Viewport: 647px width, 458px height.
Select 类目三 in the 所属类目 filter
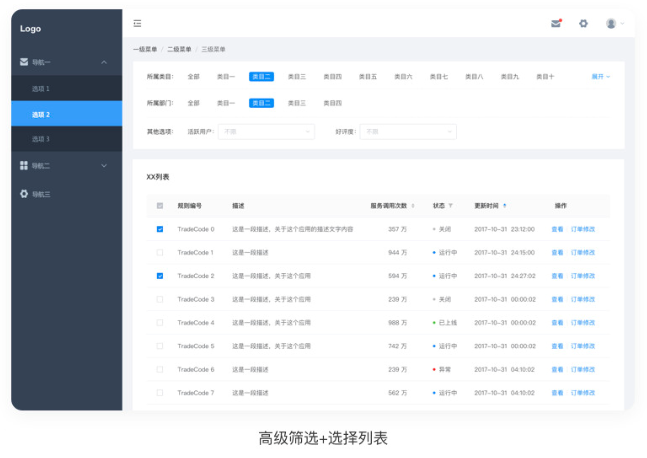point(297,76)
